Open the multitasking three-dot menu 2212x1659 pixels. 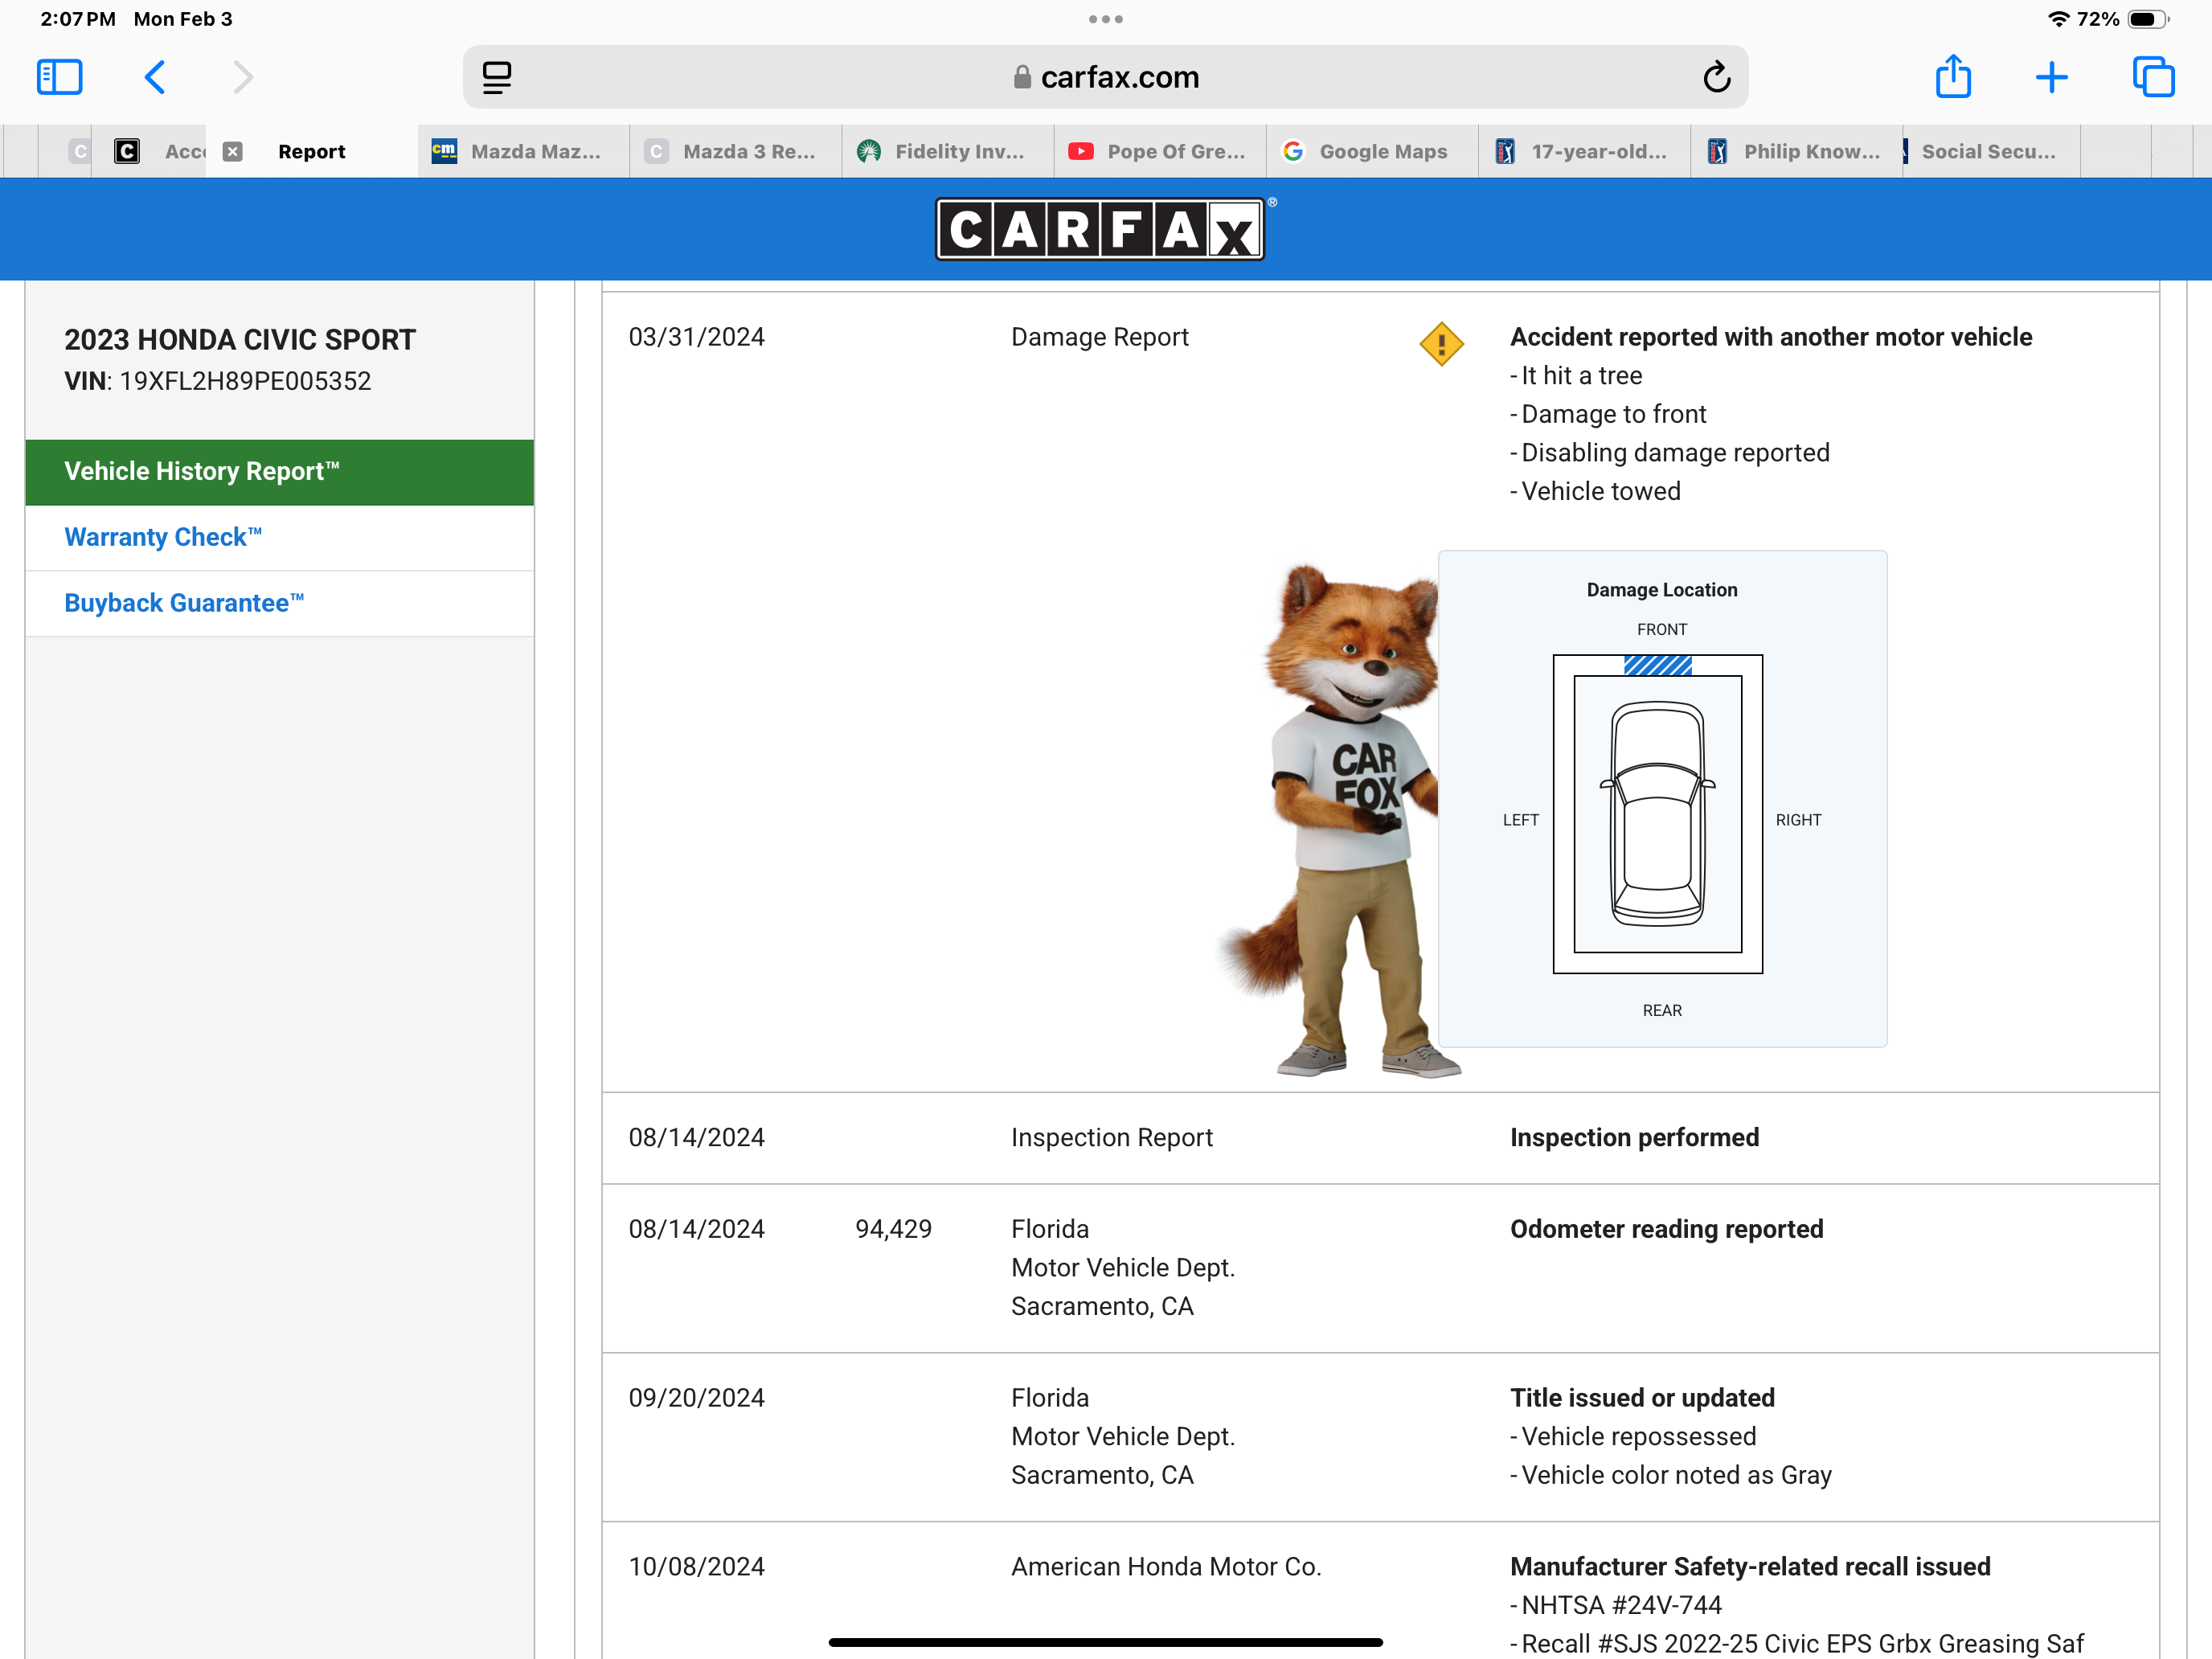click(x=1105, y=19)
